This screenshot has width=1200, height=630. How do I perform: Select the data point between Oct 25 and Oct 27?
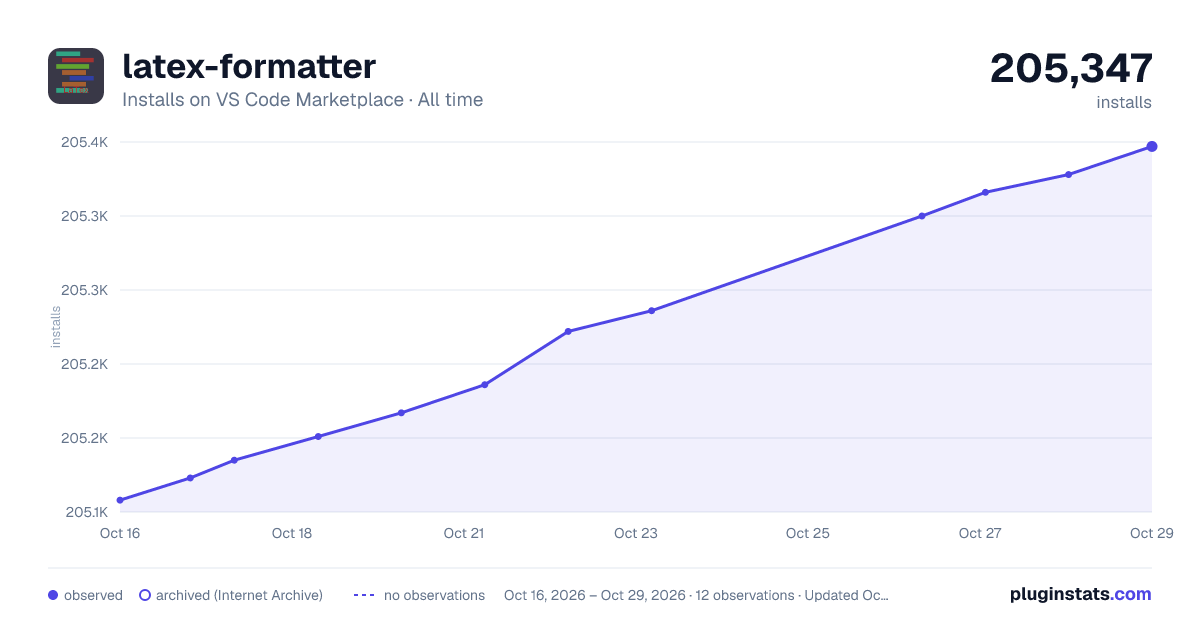(922, 216)
